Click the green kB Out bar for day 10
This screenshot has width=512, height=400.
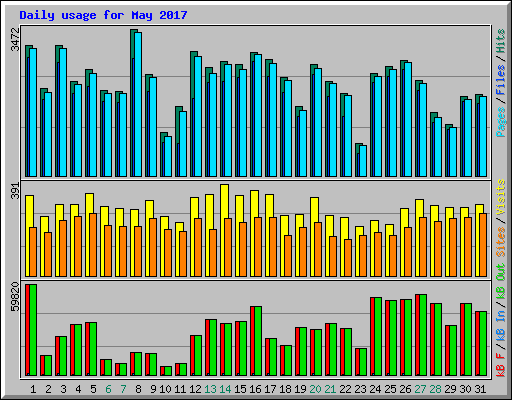(168, 371)
